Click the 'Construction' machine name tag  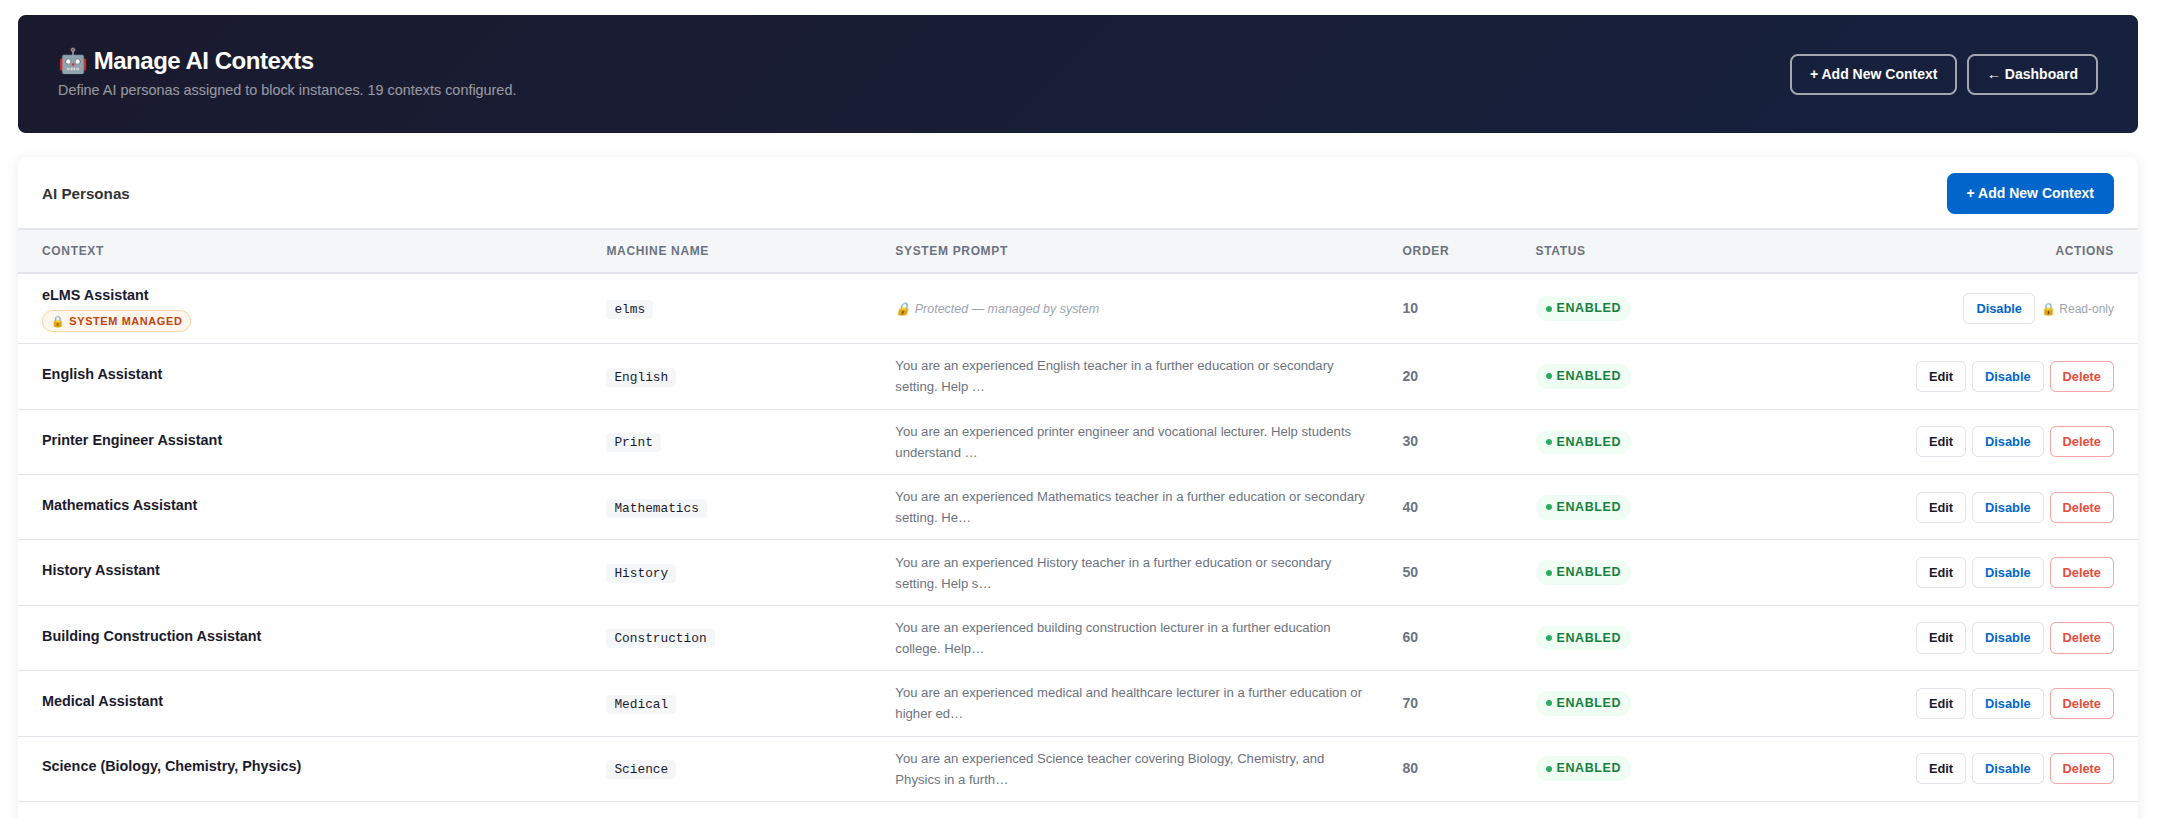(660, 638)
